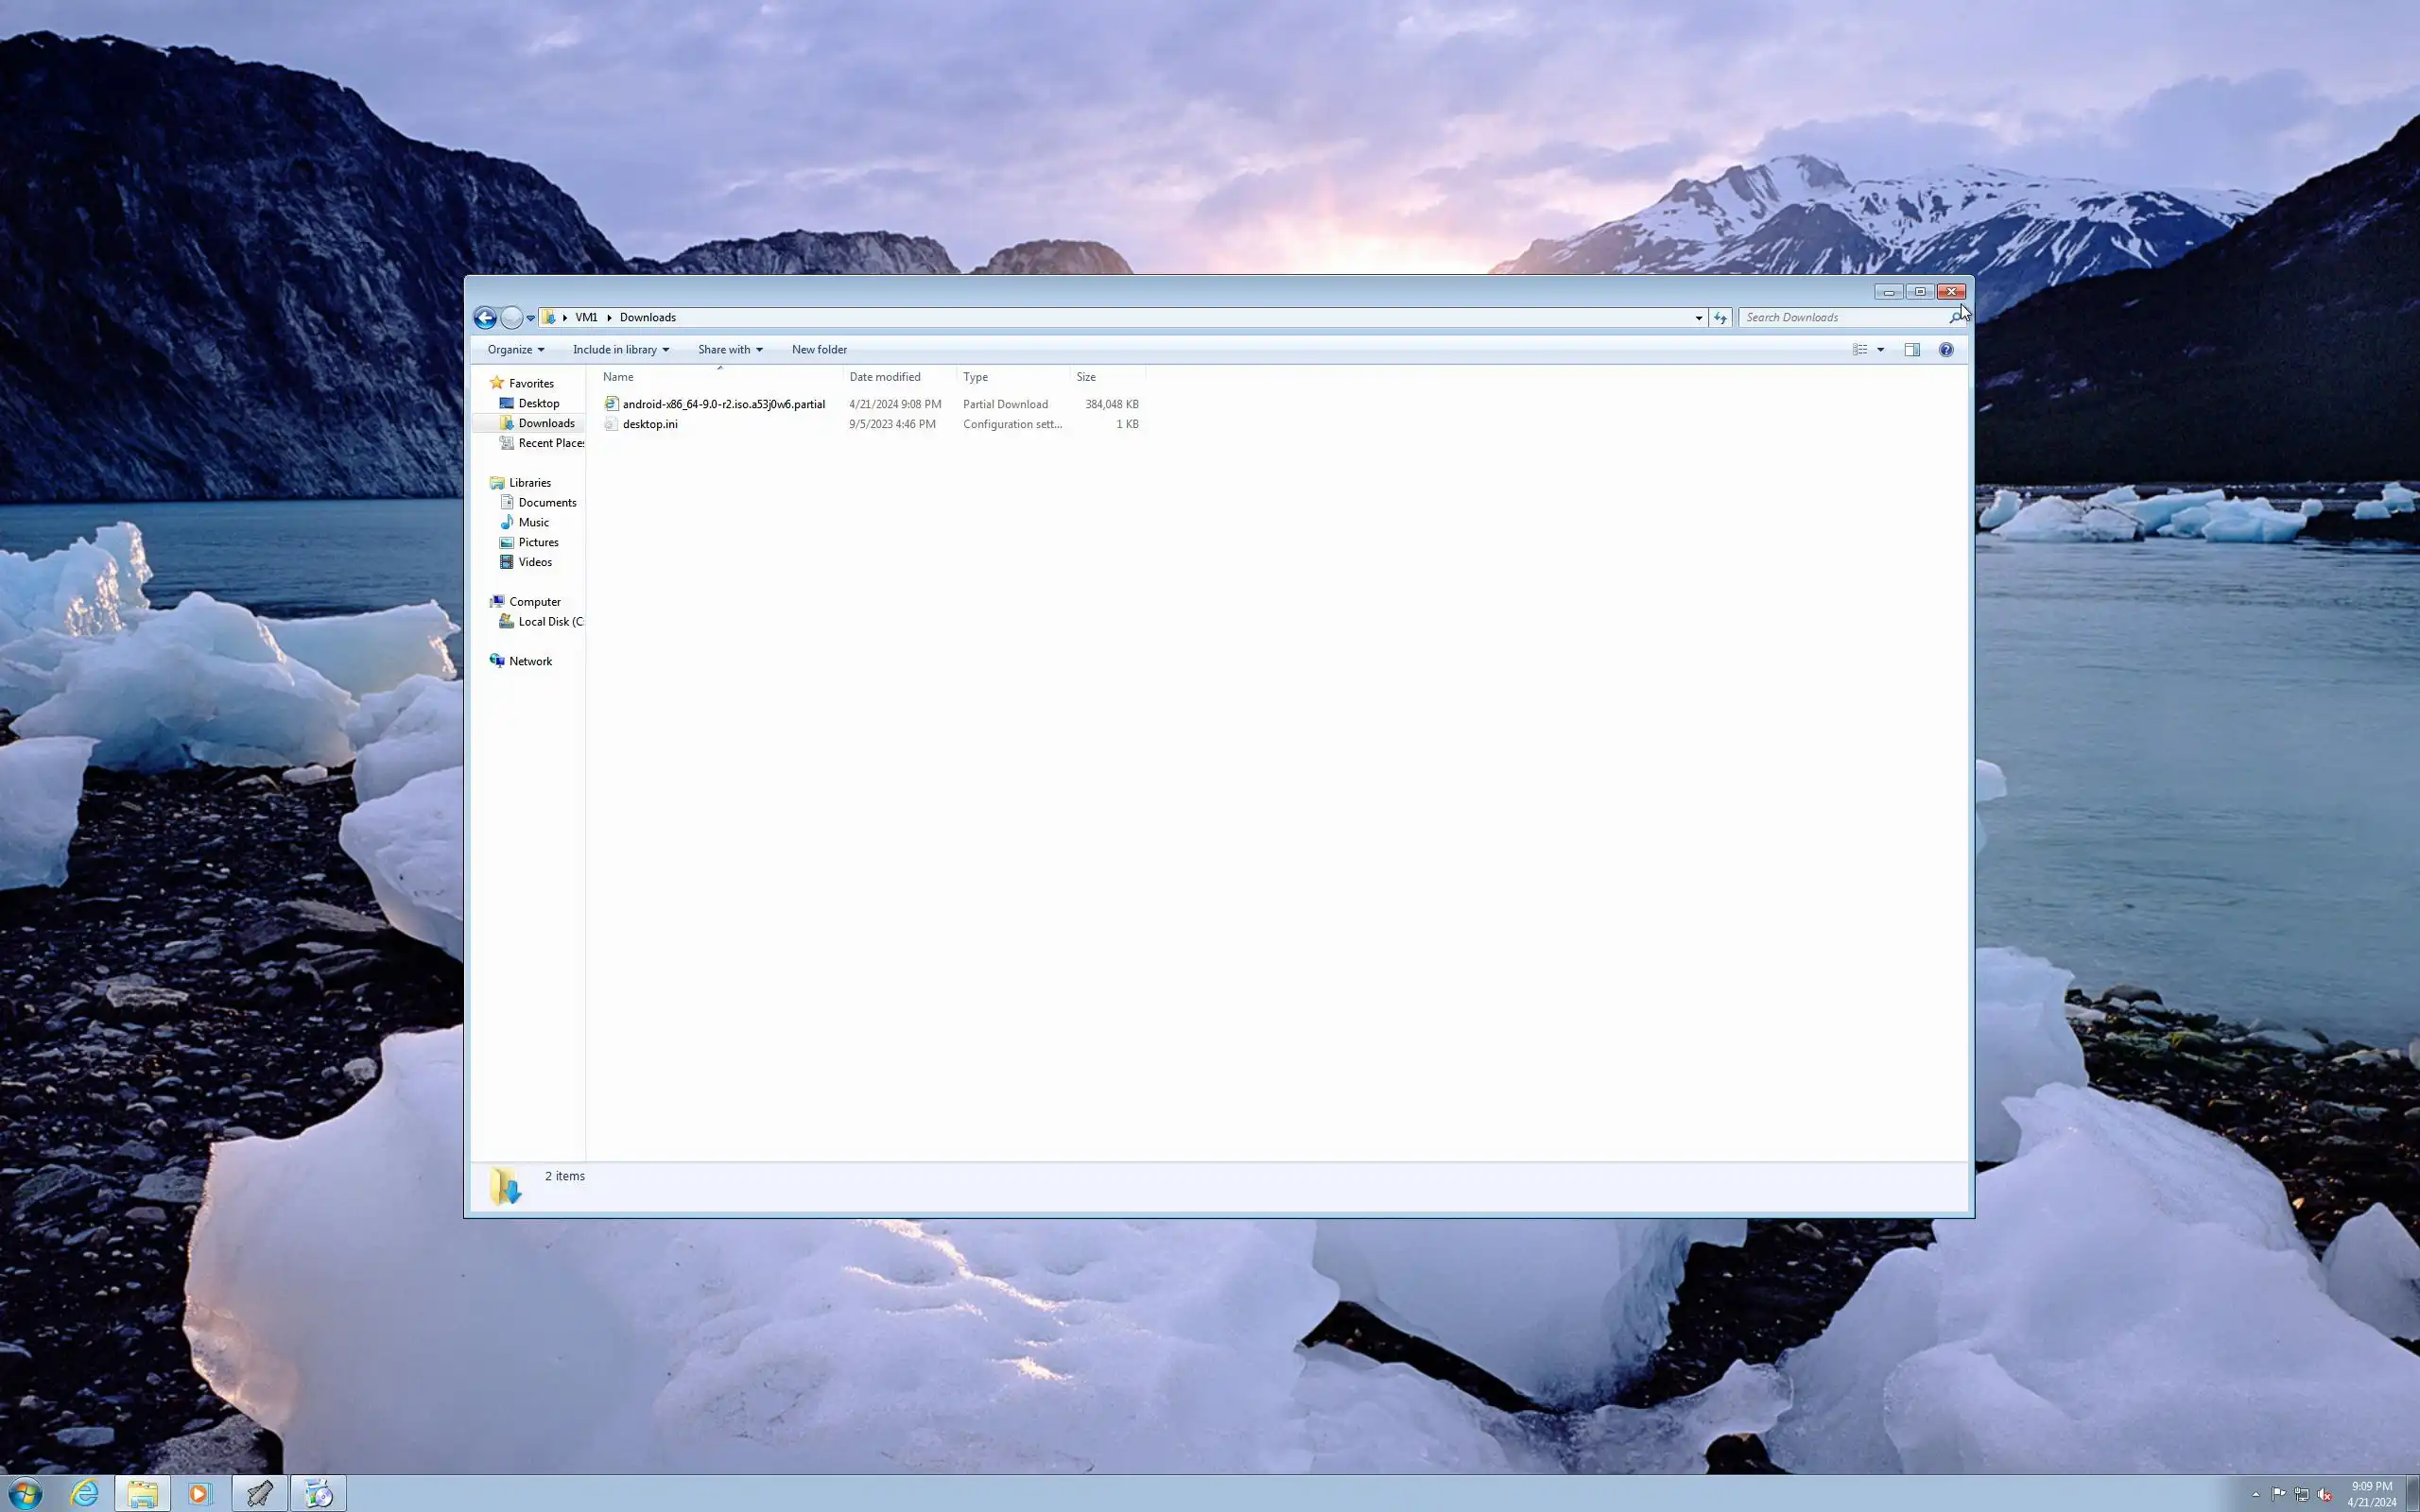Select android-x86_64-9.0-r2.iso partial file
The image size is (2420, 1512).
[x=723, y=404]
